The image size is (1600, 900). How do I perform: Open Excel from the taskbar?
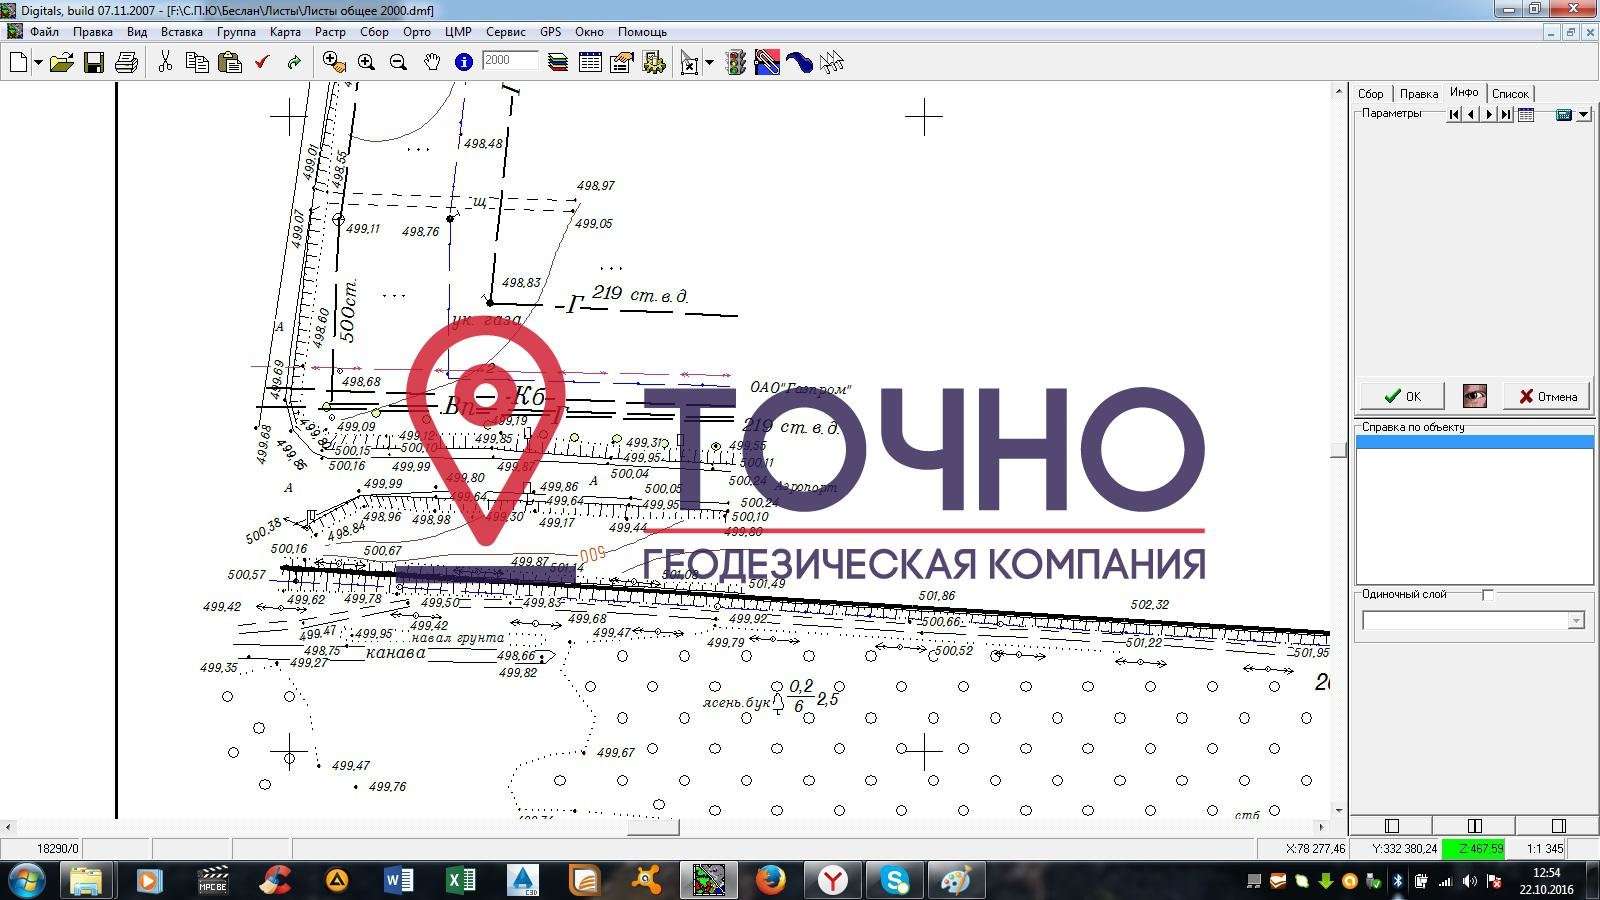point(460,880)
